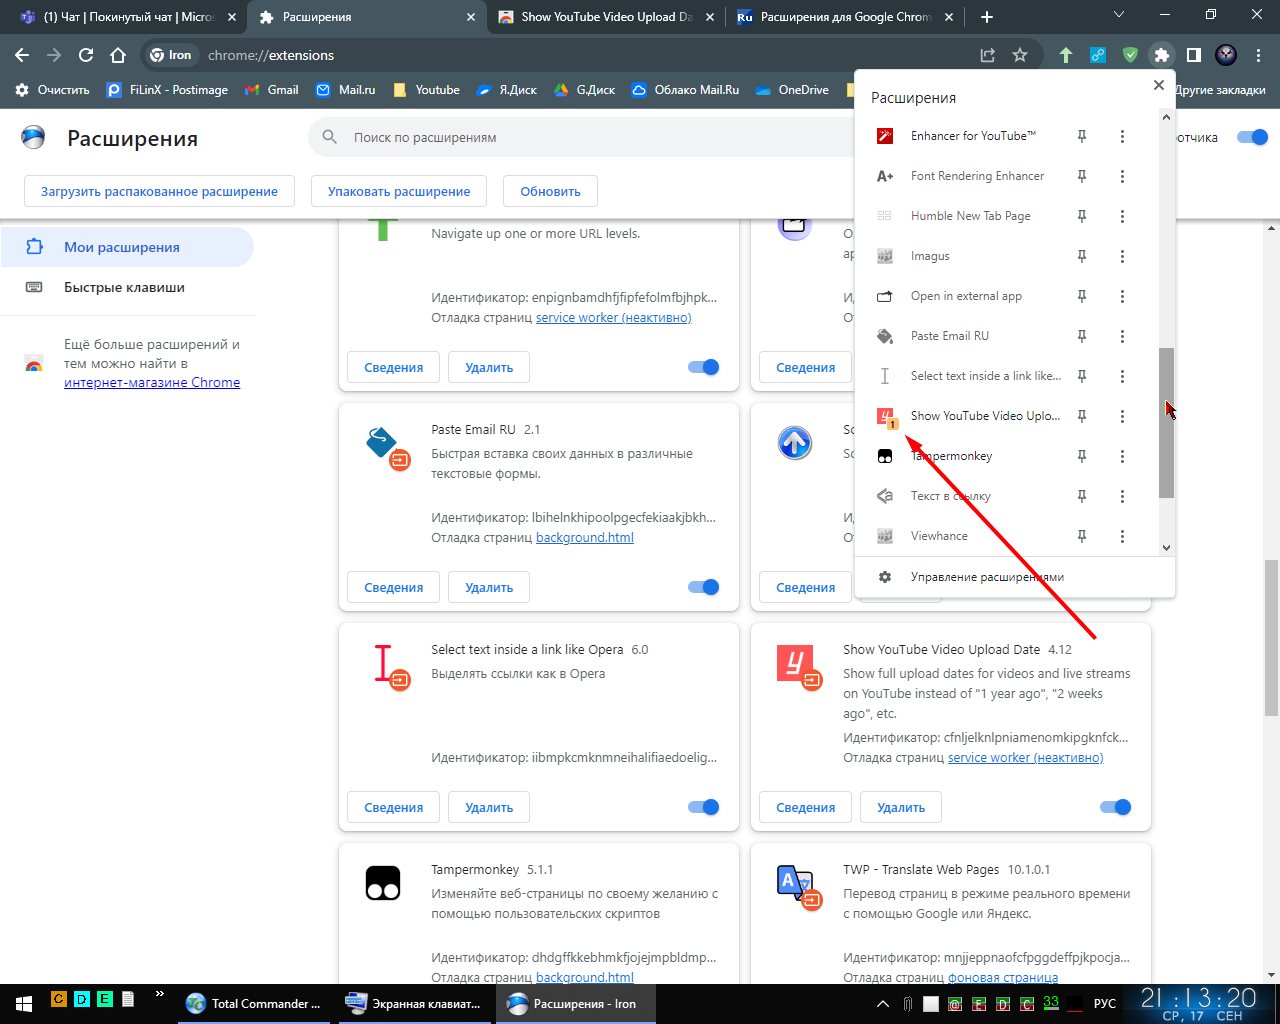Open three-dot menu for Paste Email RU
This screenshot has height=1024, width=1280.
[1122, 336]
